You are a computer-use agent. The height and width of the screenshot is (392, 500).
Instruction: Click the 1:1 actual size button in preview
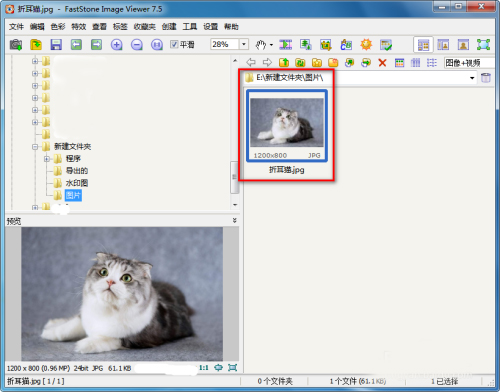pos(204,368)
